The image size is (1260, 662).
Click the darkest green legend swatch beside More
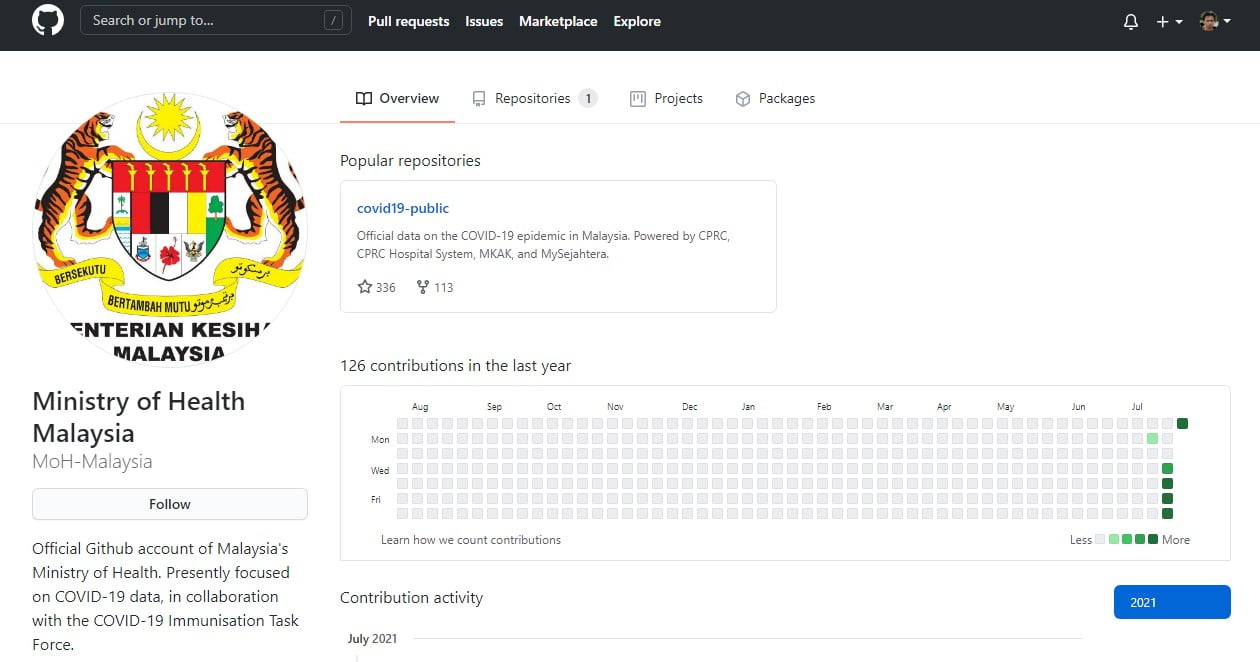click(1153, 539)
